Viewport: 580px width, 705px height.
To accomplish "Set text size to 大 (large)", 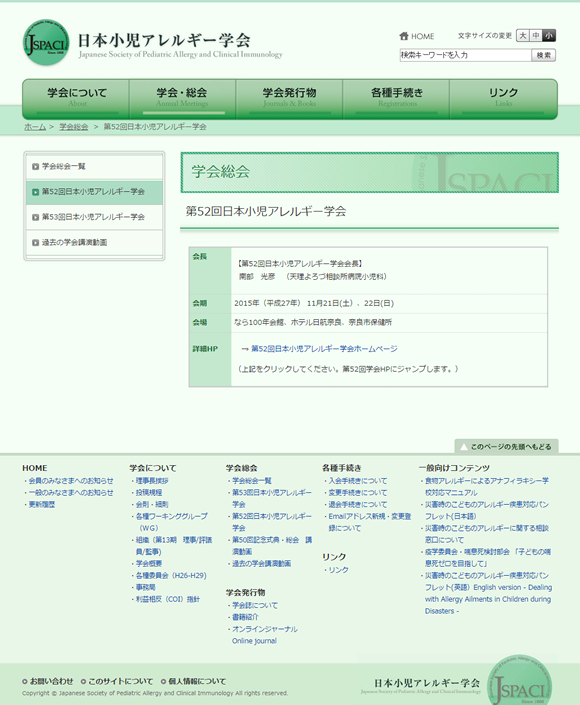I will (x=522, y=36).
